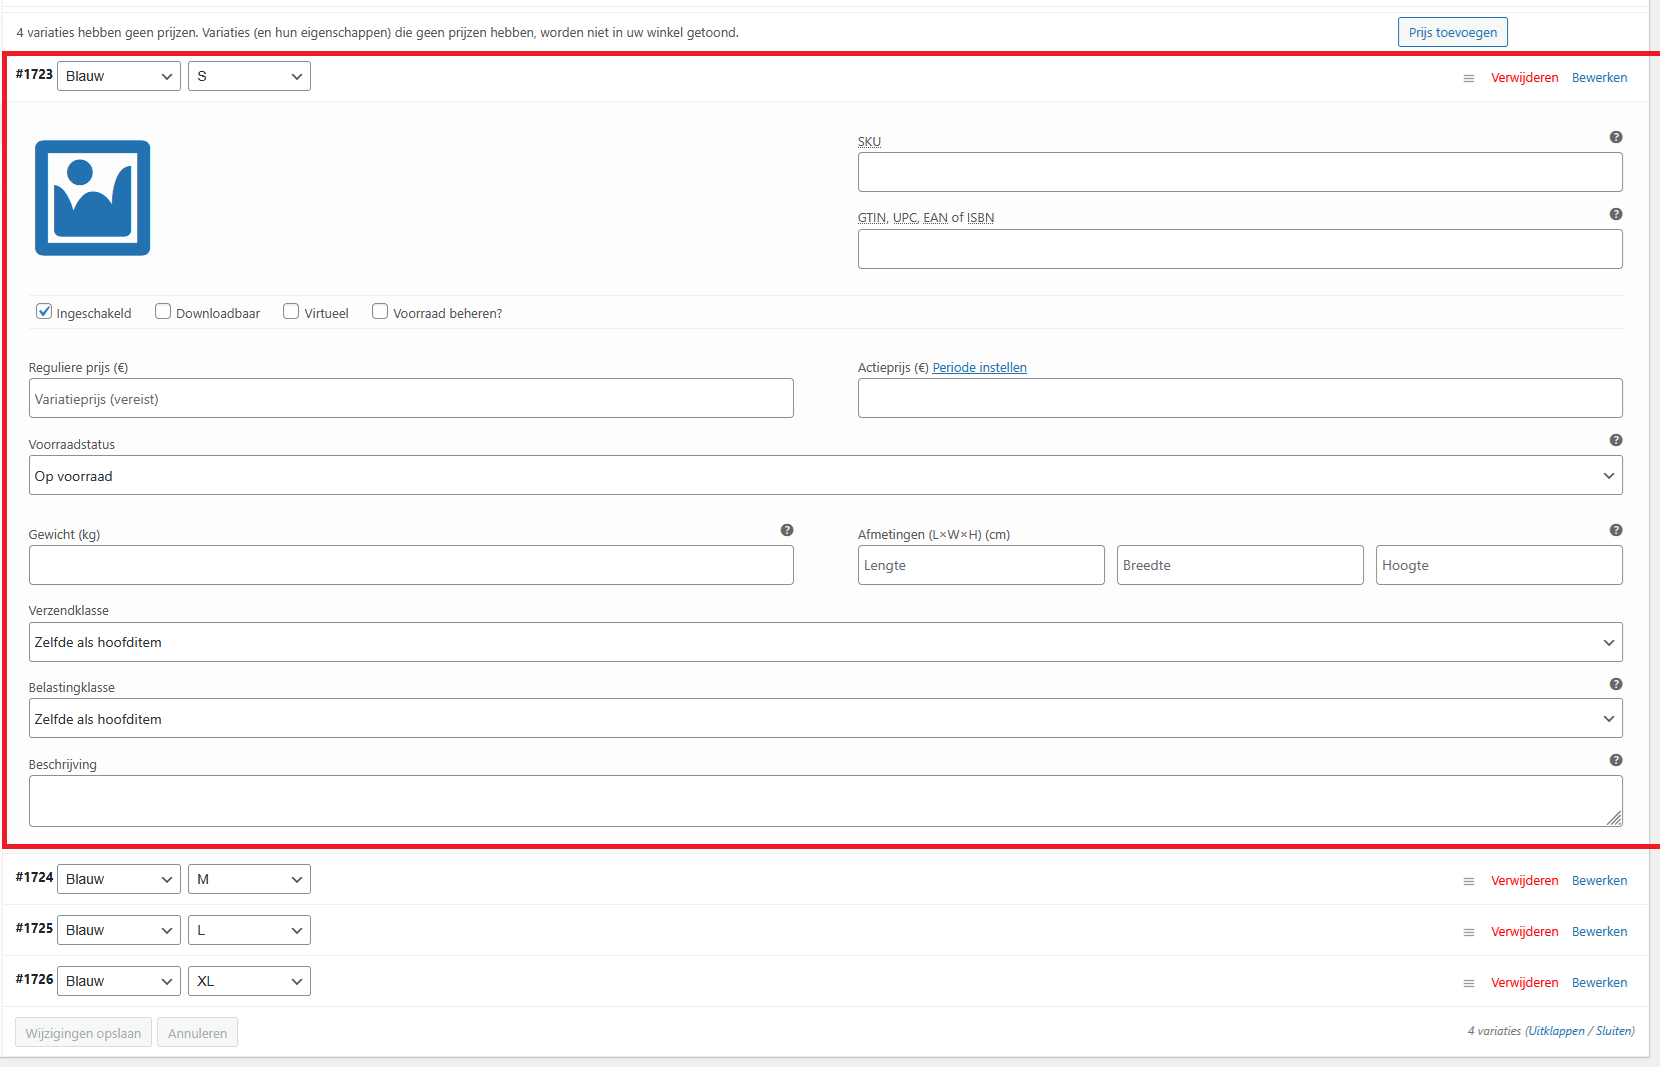Click the help icon next to SKU
Viewport: 1660px width, 1067px height.
point(1615,137)
